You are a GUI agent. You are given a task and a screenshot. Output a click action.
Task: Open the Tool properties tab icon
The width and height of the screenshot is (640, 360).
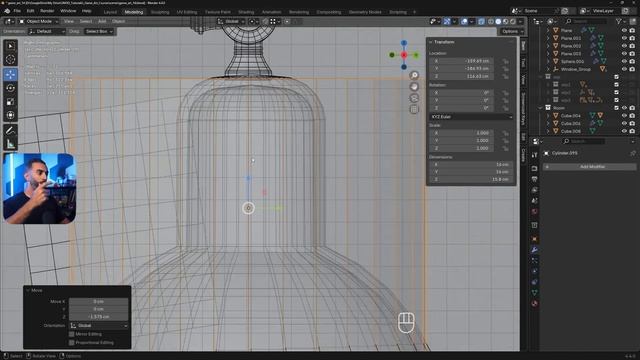[x=534, y=155]
